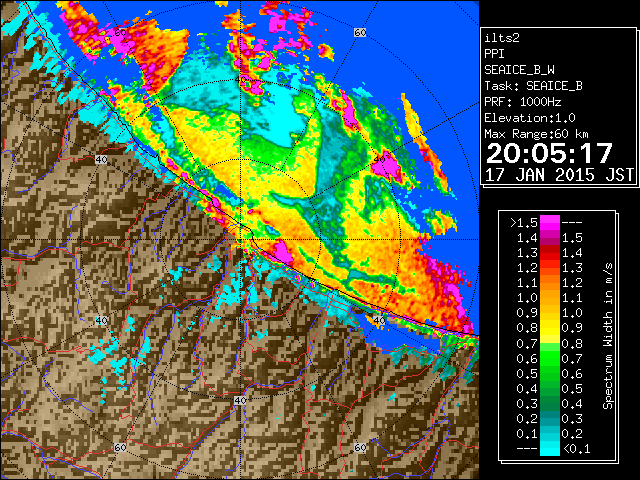Click the 'SEAICE_B_W' product name

(519, 70)
